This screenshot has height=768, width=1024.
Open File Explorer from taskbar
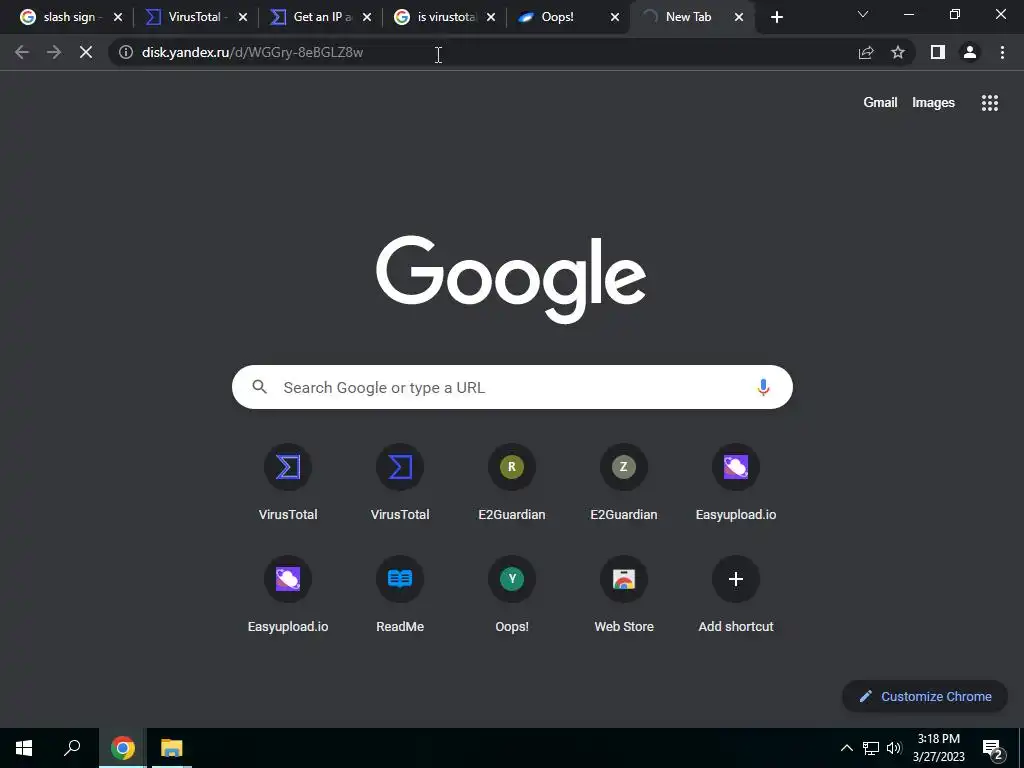[x=172, y=748]
